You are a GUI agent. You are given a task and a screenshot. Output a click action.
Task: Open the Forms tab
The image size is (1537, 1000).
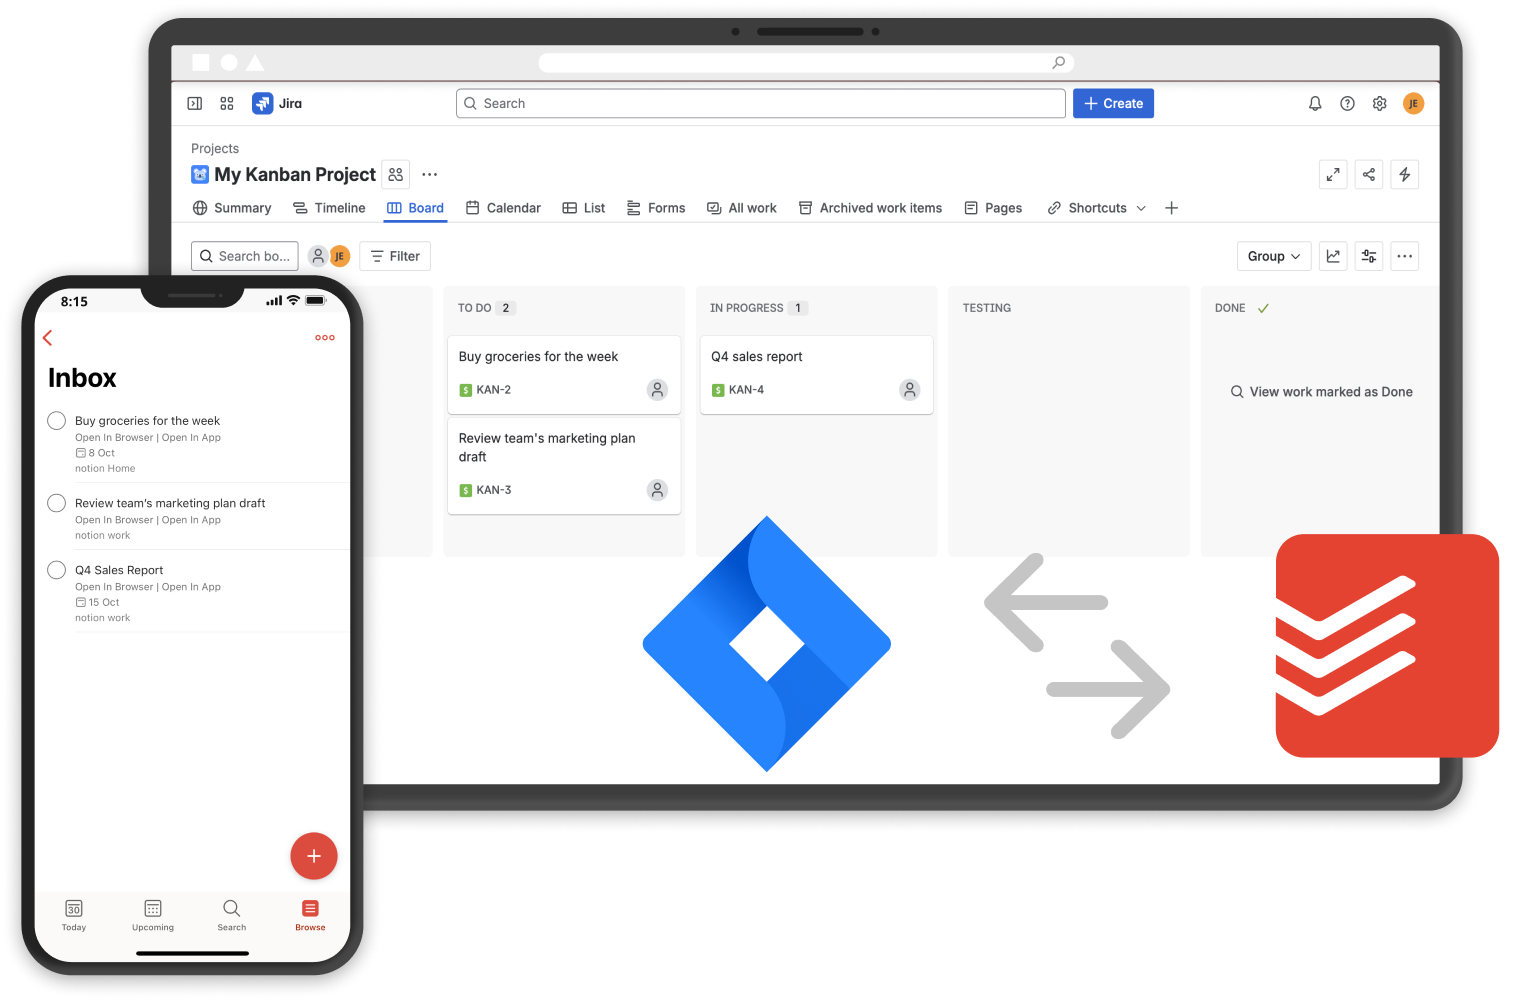tap(656, 208)
